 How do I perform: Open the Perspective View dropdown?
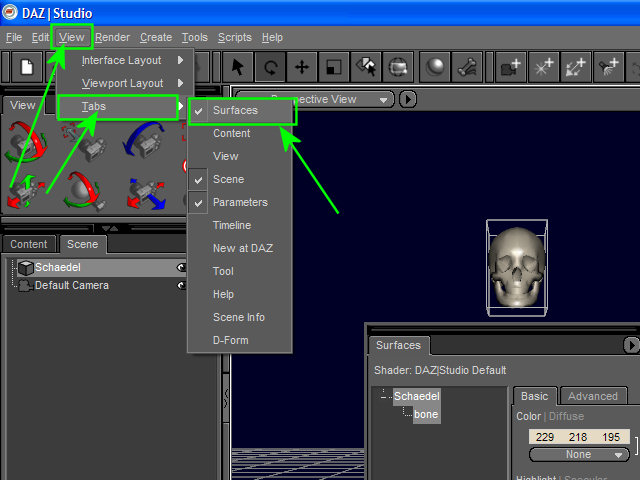314,99
